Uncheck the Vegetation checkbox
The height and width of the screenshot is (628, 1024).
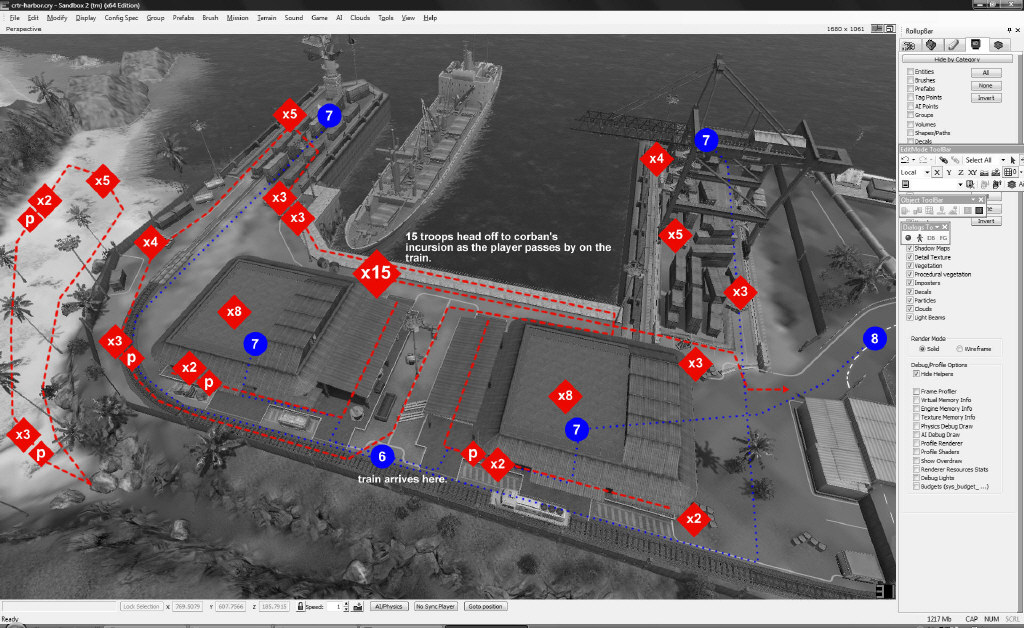click(x=910, y=266)
